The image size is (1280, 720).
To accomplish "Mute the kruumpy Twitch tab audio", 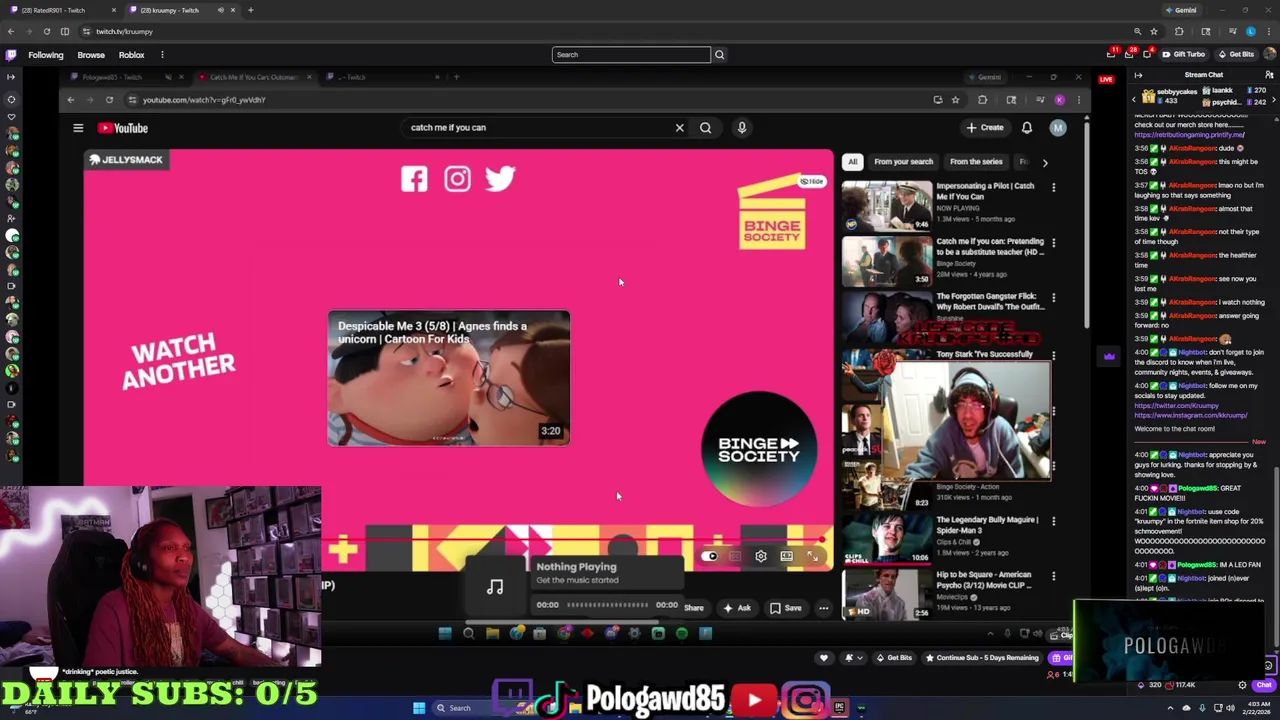I will point(220,10).
